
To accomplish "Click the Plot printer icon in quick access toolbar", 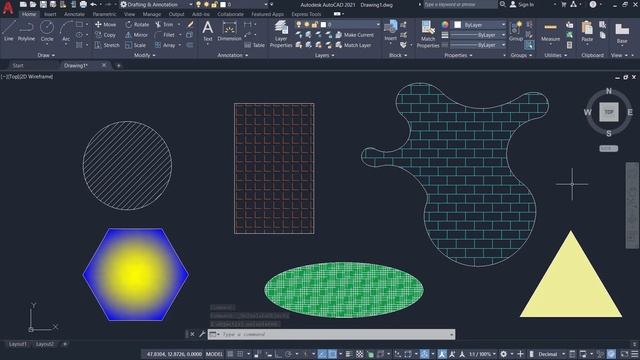I will click(x=83, y=4).
